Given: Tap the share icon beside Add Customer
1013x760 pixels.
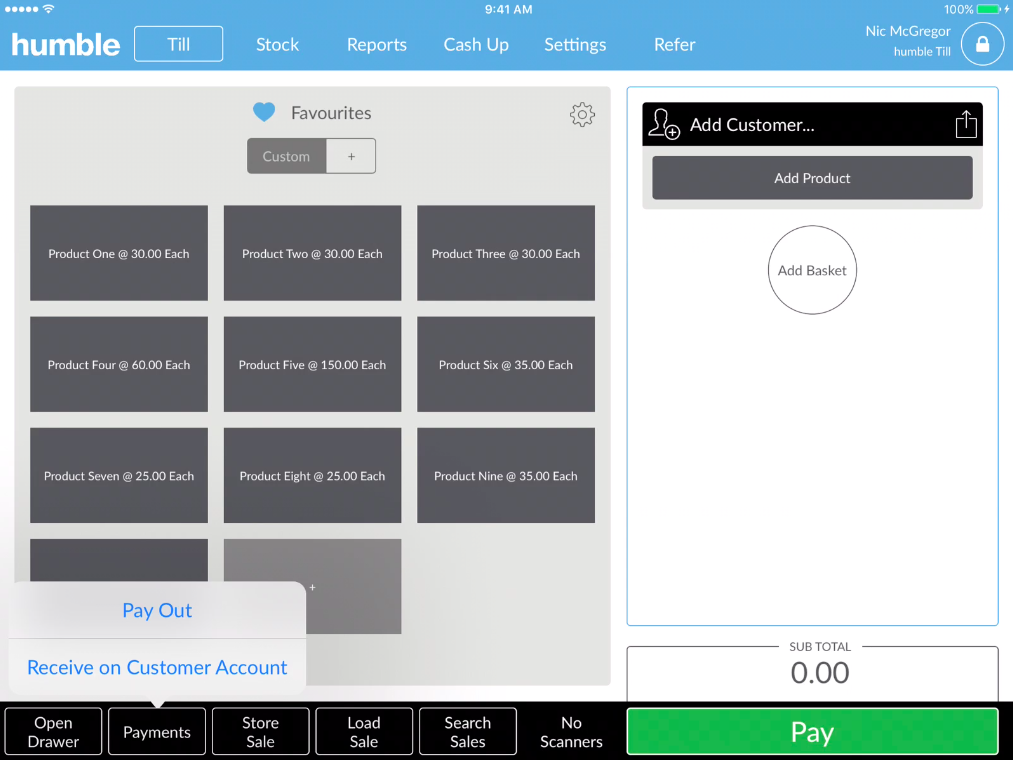Looking at the screenshot, I should click(x=966, y=124).
